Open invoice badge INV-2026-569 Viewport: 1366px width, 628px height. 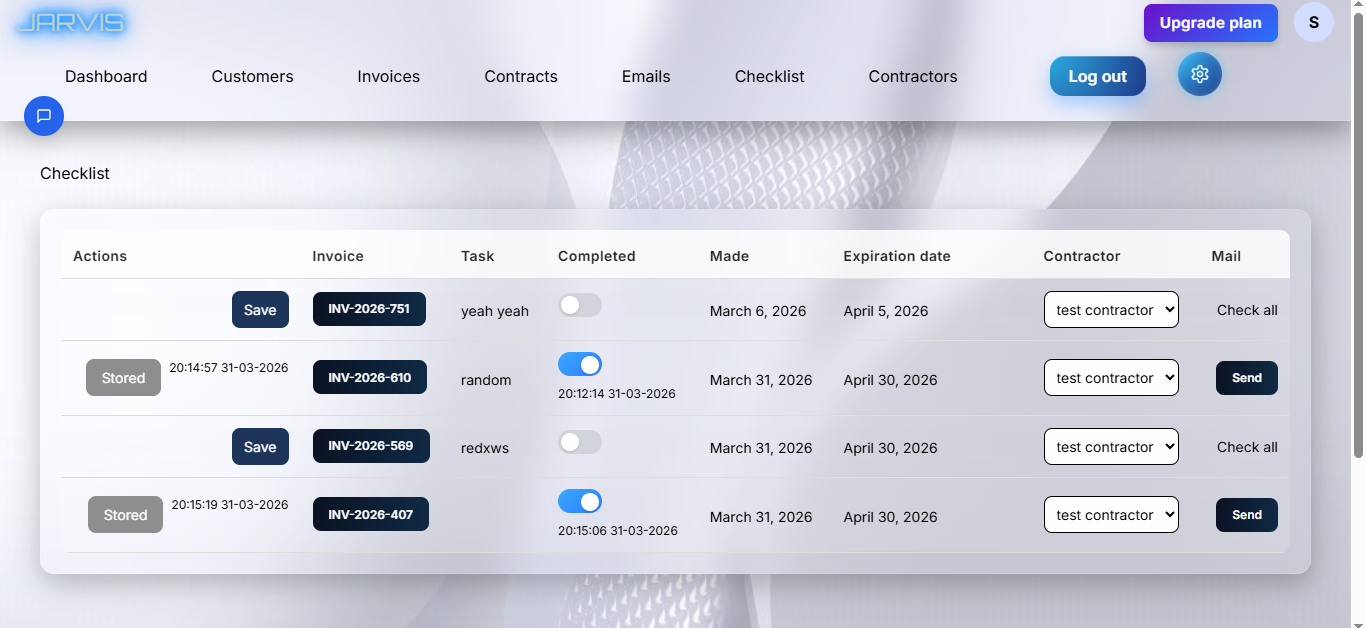371,446
